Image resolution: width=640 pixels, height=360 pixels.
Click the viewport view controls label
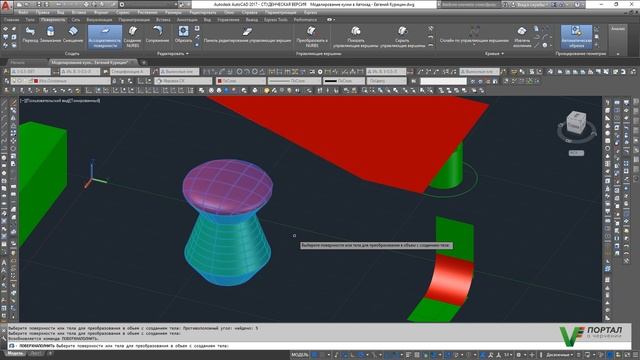tap(60, 100)
